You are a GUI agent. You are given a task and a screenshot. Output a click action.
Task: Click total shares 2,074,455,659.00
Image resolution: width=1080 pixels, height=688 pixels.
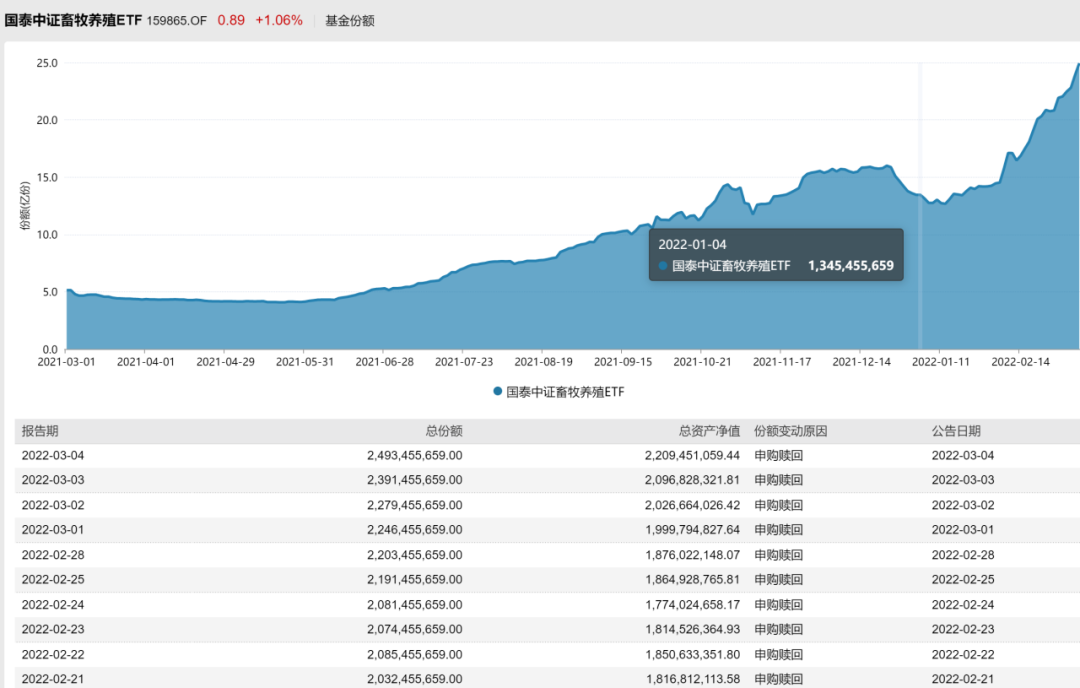[x=415, y=629]
